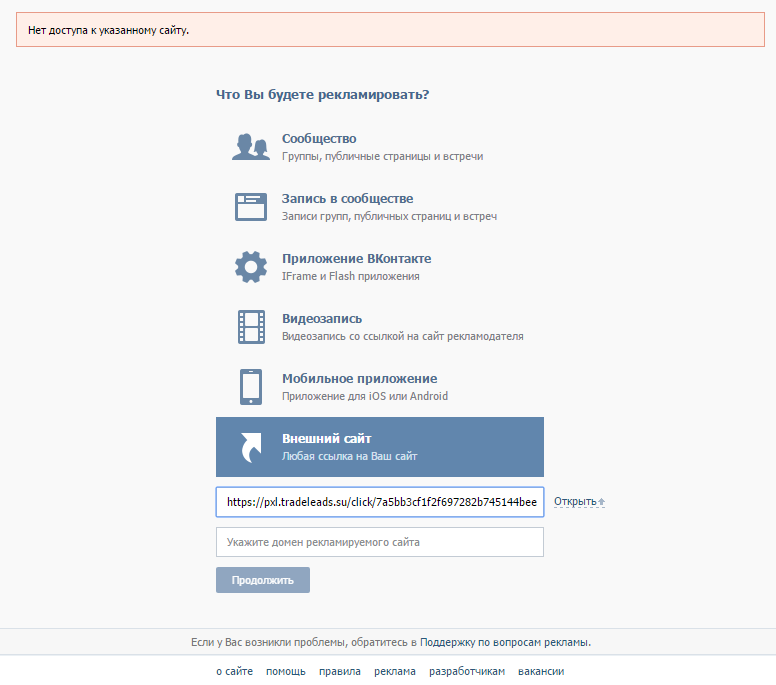Click the gear icon for VKontakte application
776x685 pixels.
tap(251, 267)
